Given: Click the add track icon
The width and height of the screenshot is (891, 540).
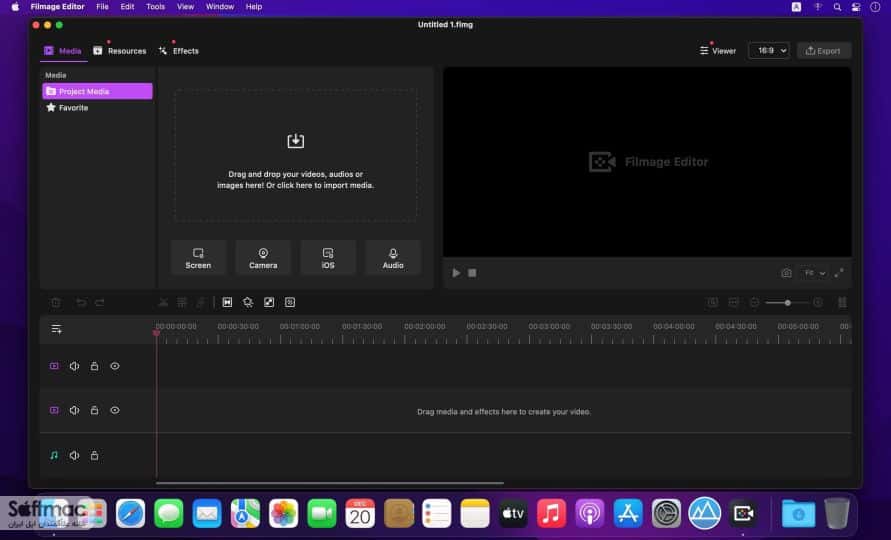Looking at the screenshot, I should [56, 329].
